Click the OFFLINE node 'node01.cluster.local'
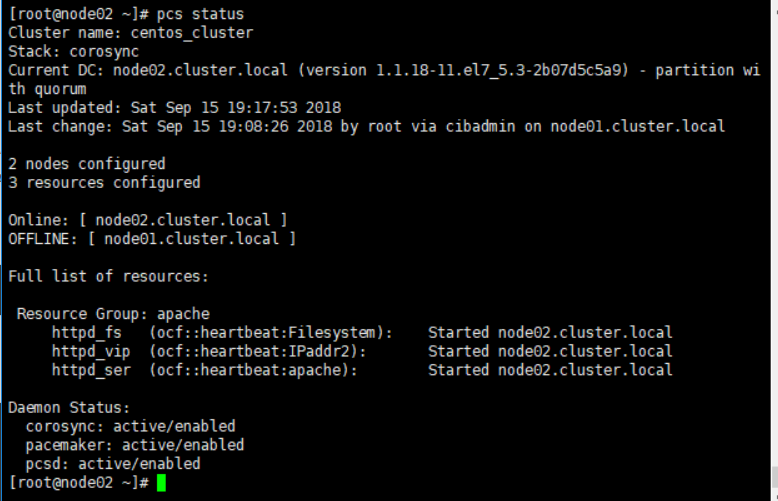The height and width of the screenshot is (501, 778). click(192, 239)
